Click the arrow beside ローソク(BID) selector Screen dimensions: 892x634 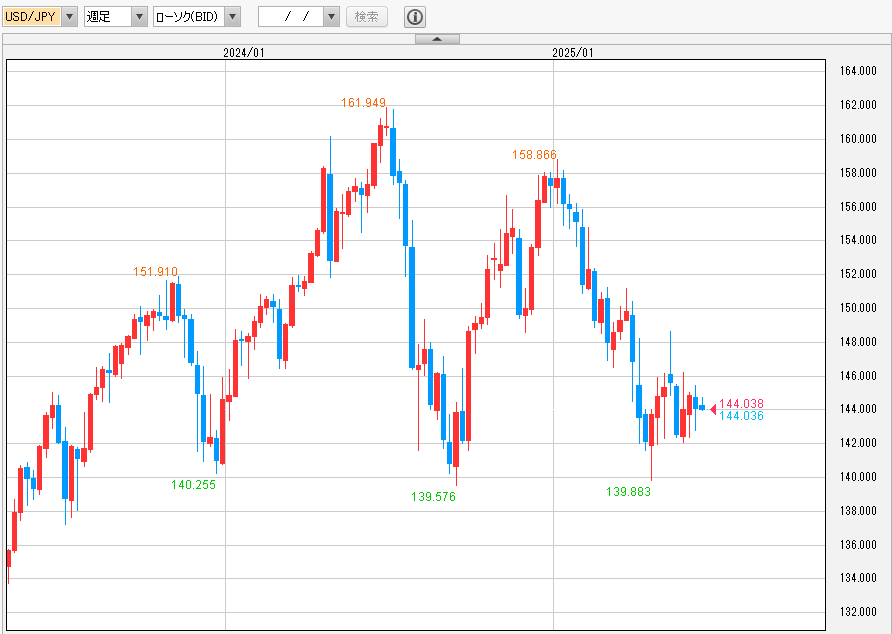click(232, 17)
